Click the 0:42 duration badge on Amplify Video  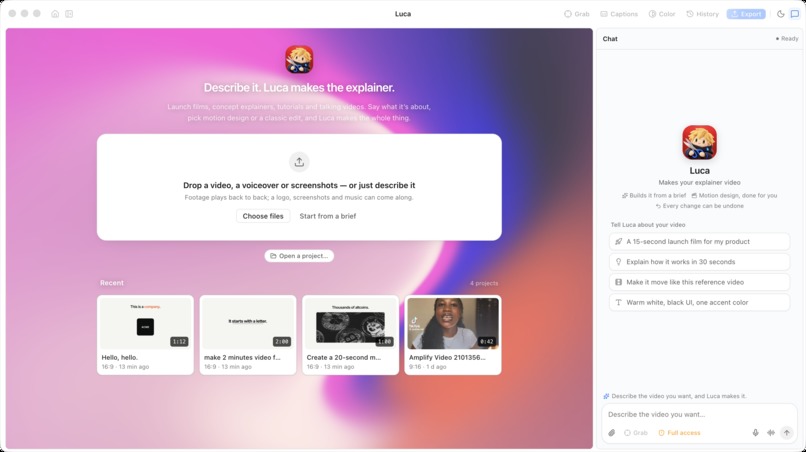coord(486,341)
